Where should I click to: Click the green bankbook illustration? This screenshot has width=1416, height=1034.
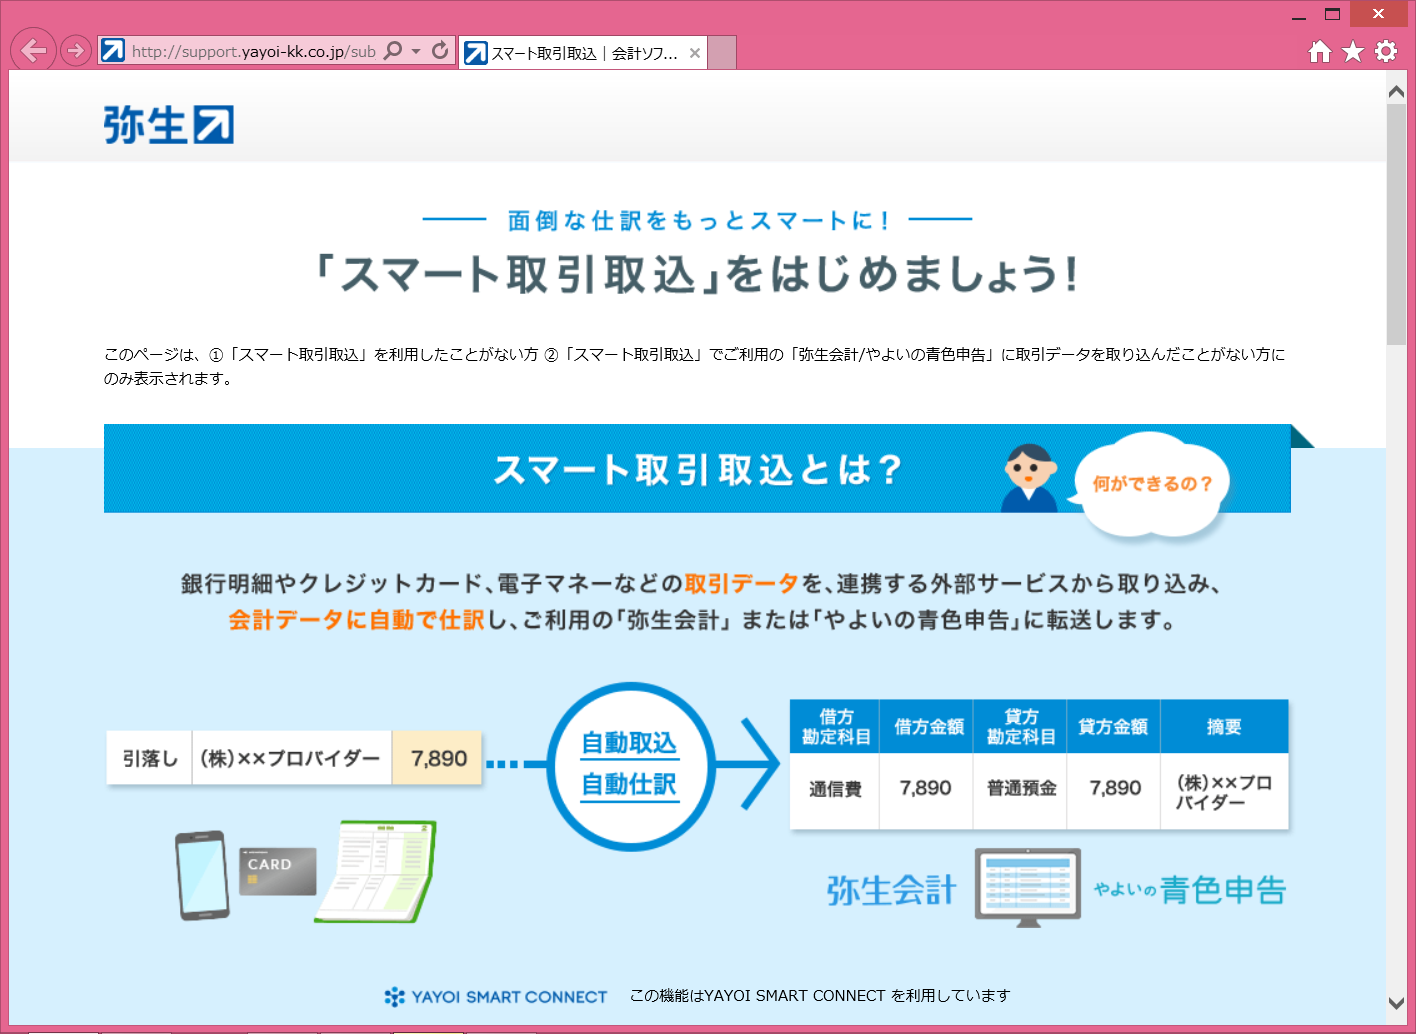click(376, 871)
